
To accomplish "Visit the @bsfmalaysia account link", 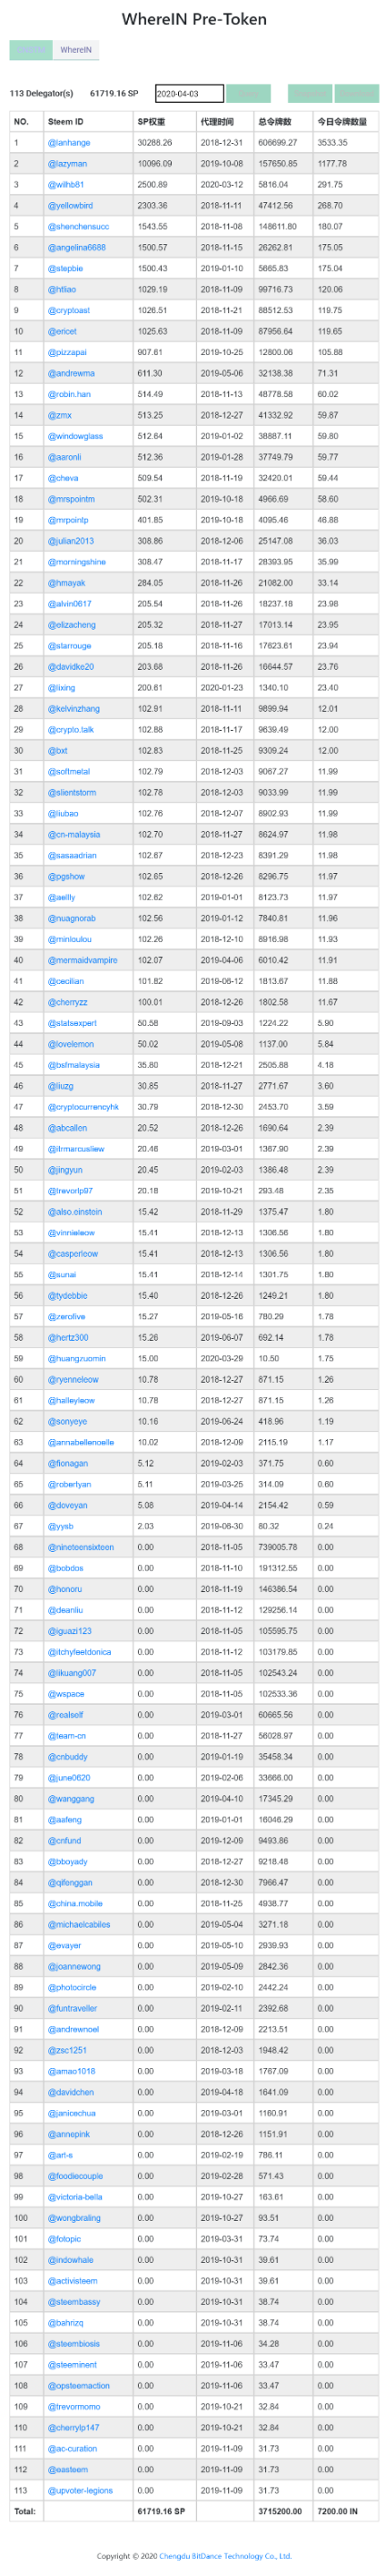I will 74,1066.
